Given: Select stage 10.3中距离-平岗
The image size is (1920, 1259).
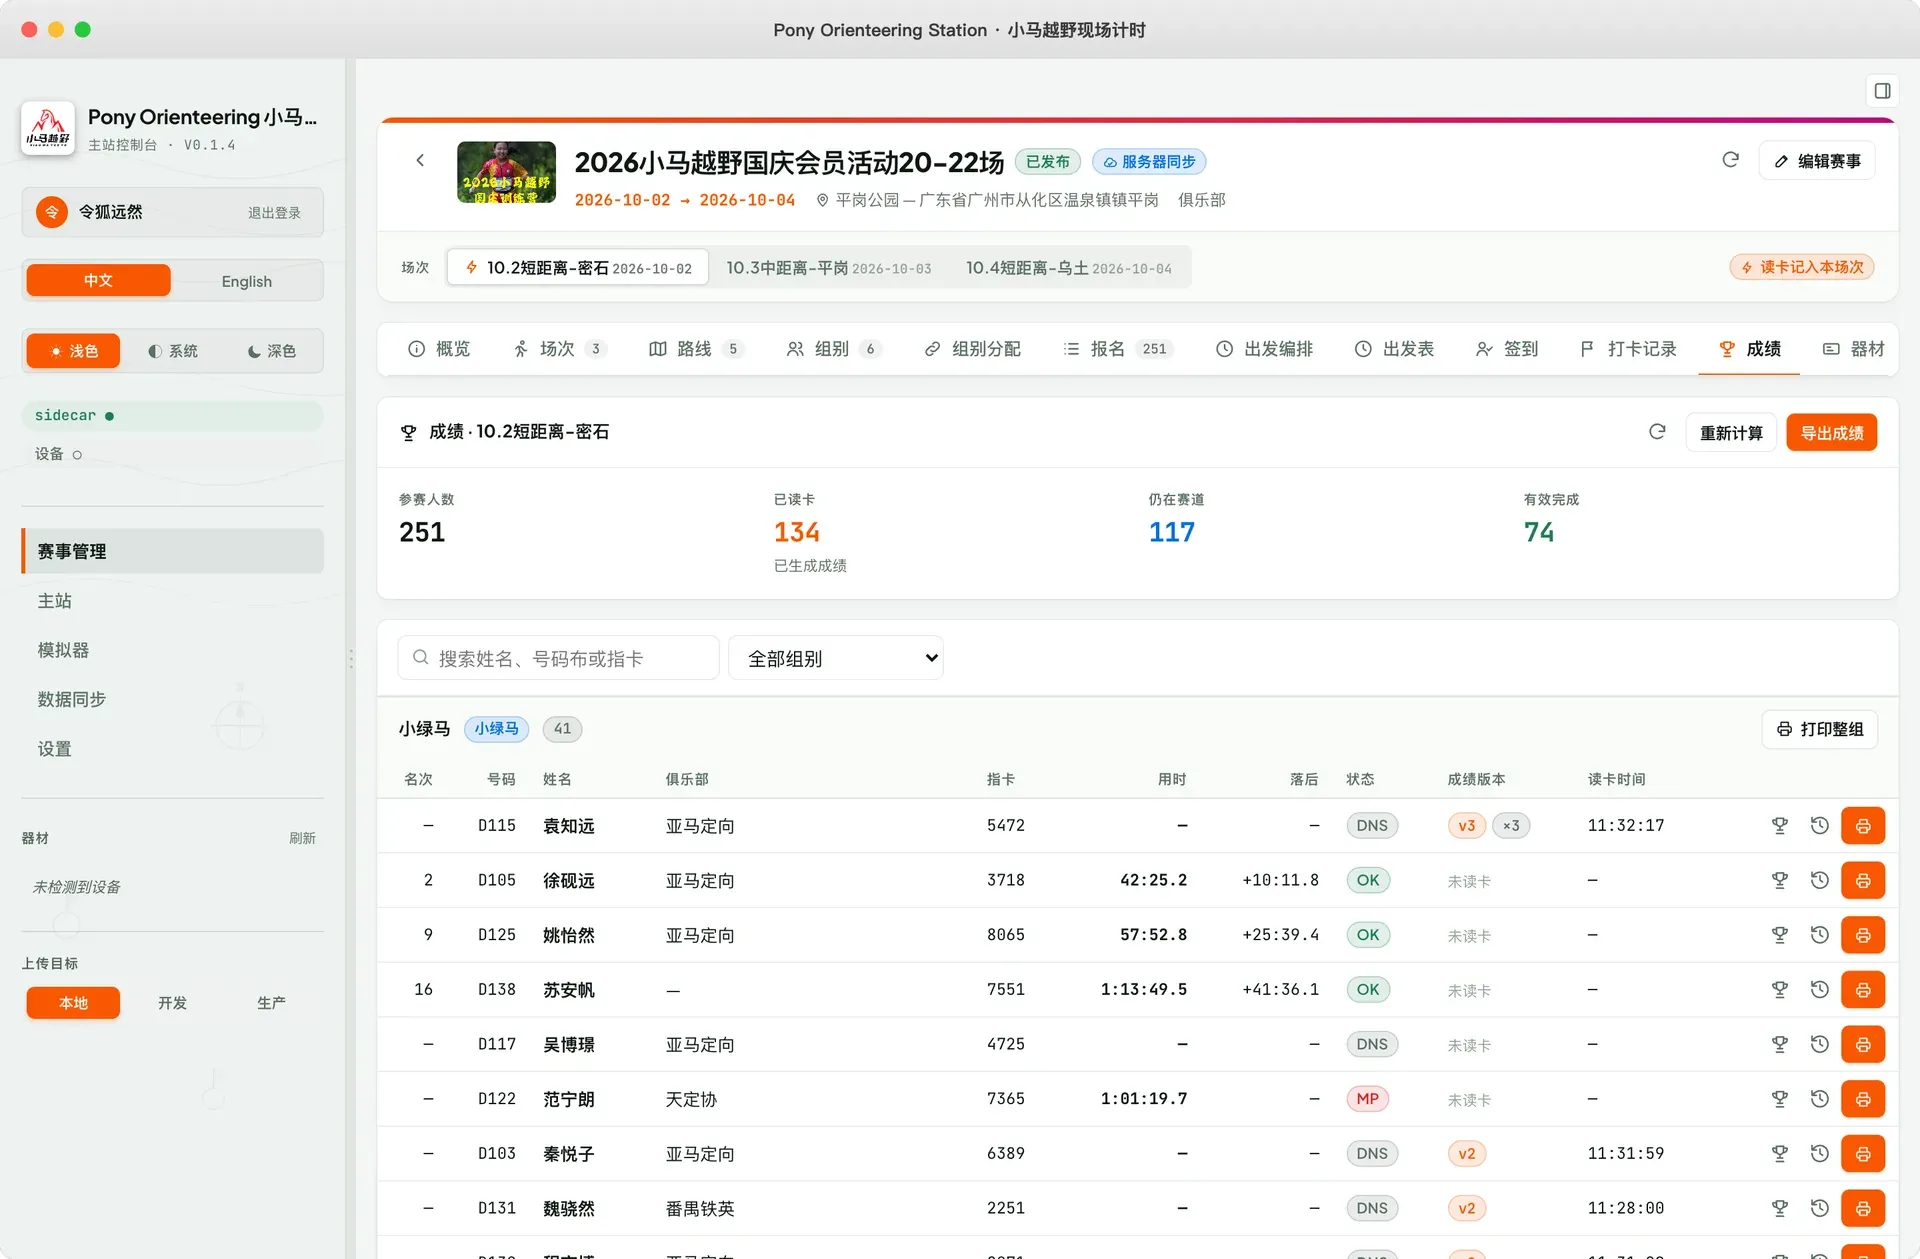Looking at the screenshot, I should 828,268.
